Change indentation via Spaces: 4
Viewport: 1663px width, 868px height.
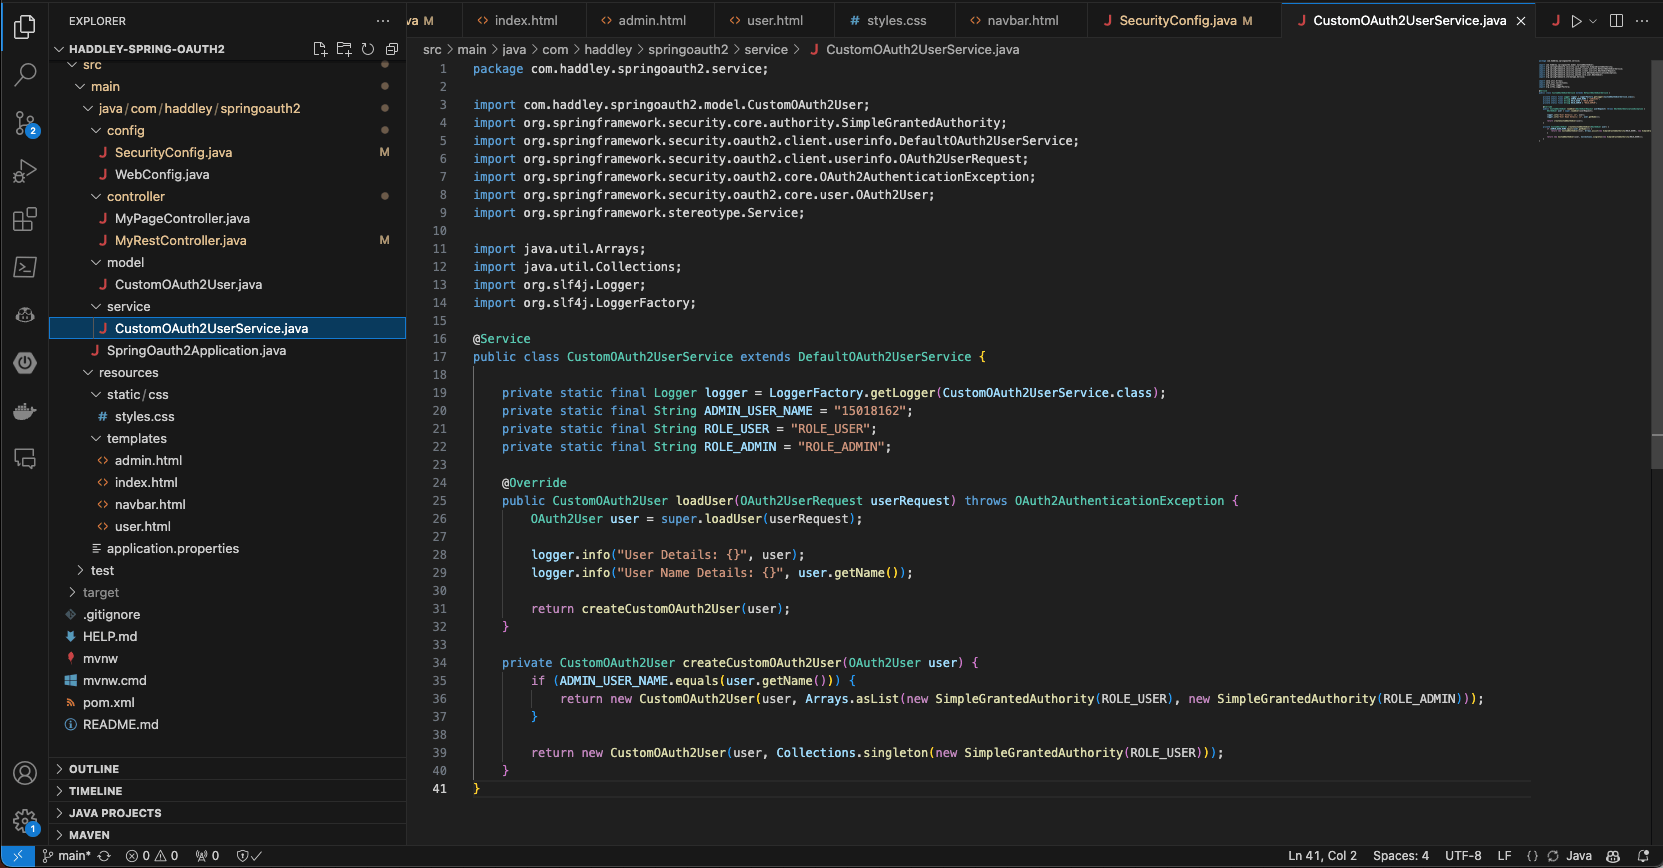(x=1400, y=856)
